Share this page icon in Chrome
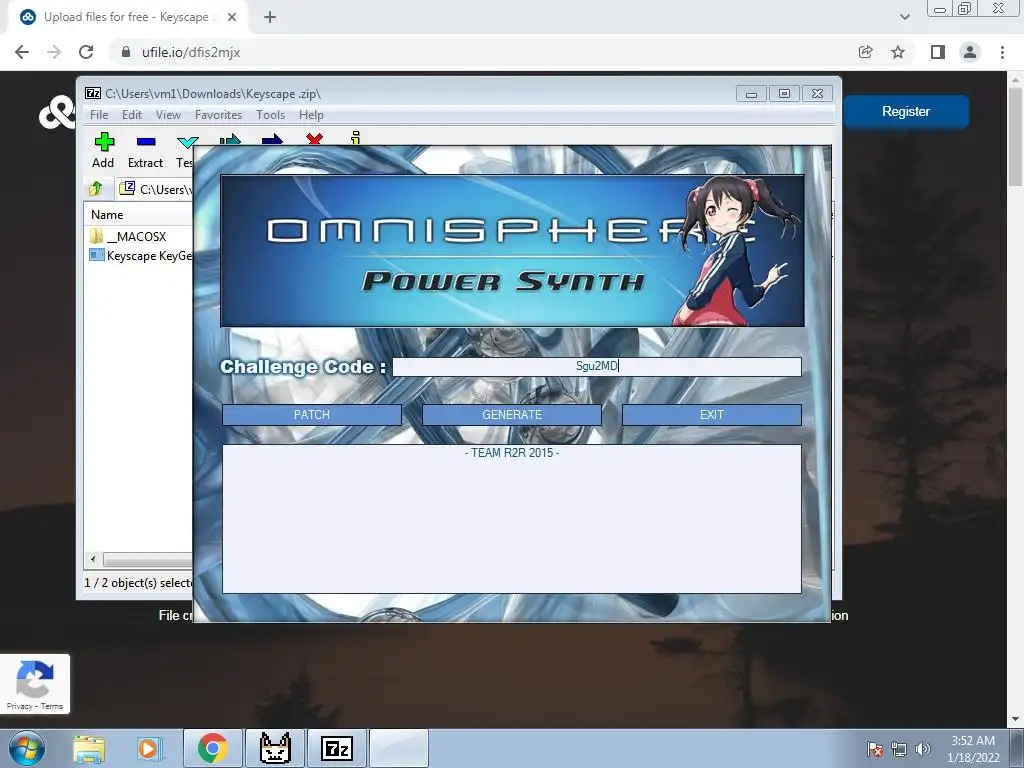Screen dimensions: 1024x768 coord(865,52)
